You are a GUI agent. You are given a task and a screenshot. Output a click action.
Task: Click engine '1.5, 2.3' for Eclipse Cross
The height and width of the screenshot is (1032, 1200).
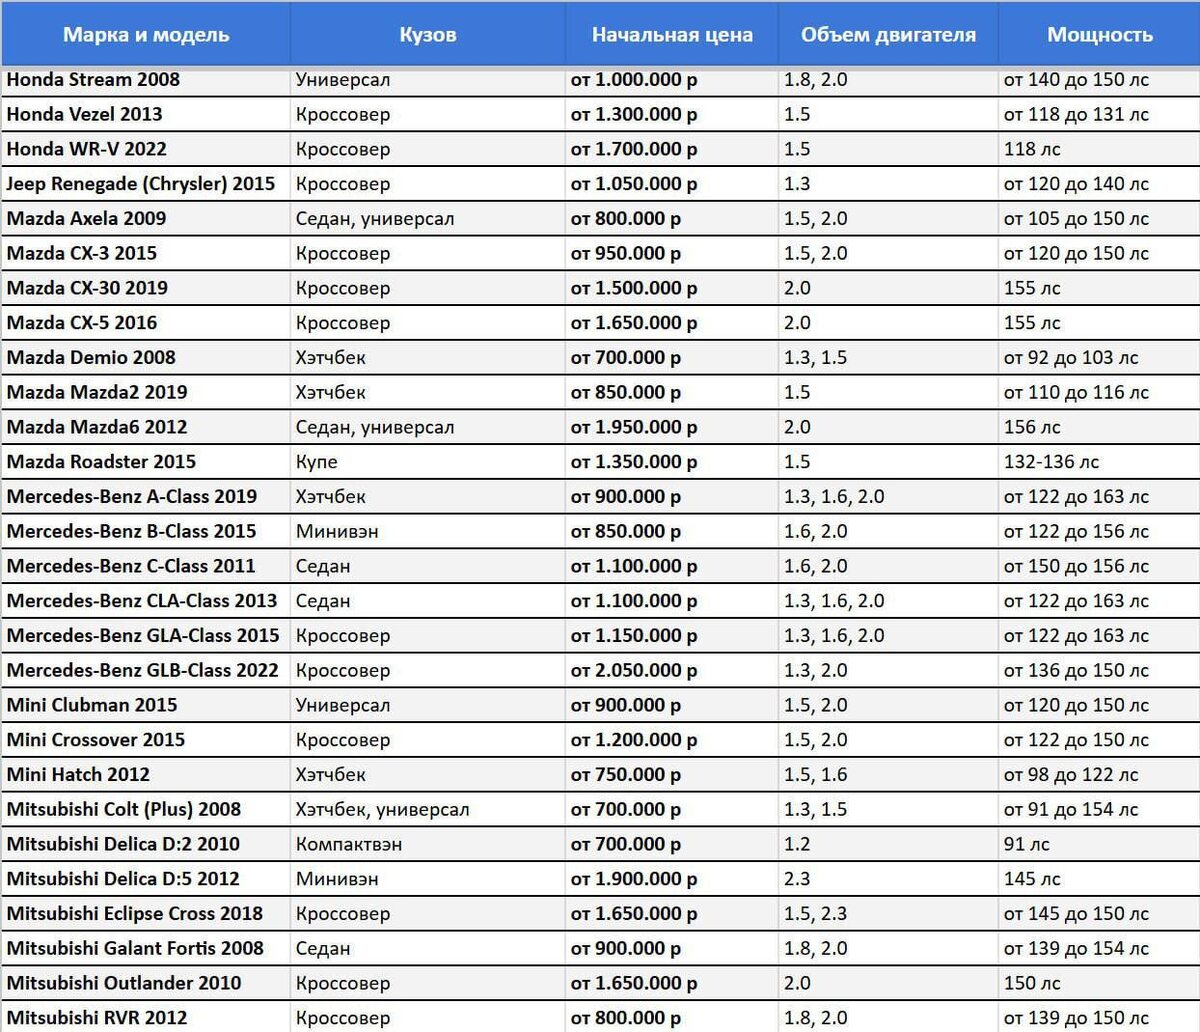(888, 913)
